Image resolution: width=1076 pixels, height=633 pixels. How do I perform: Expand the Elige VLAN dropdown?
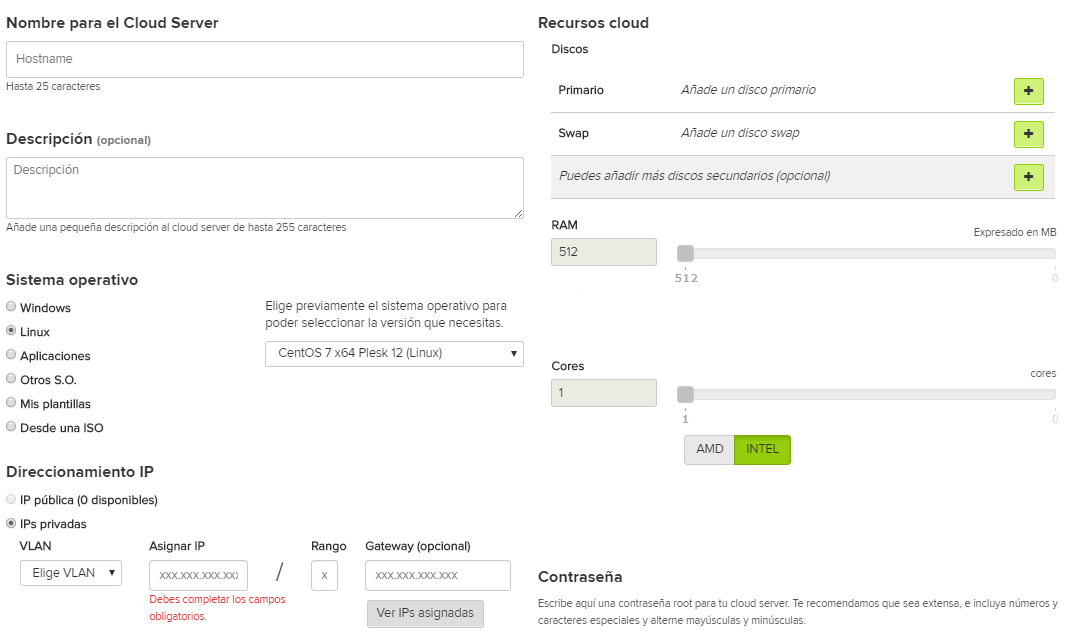[x=71, y=573]
